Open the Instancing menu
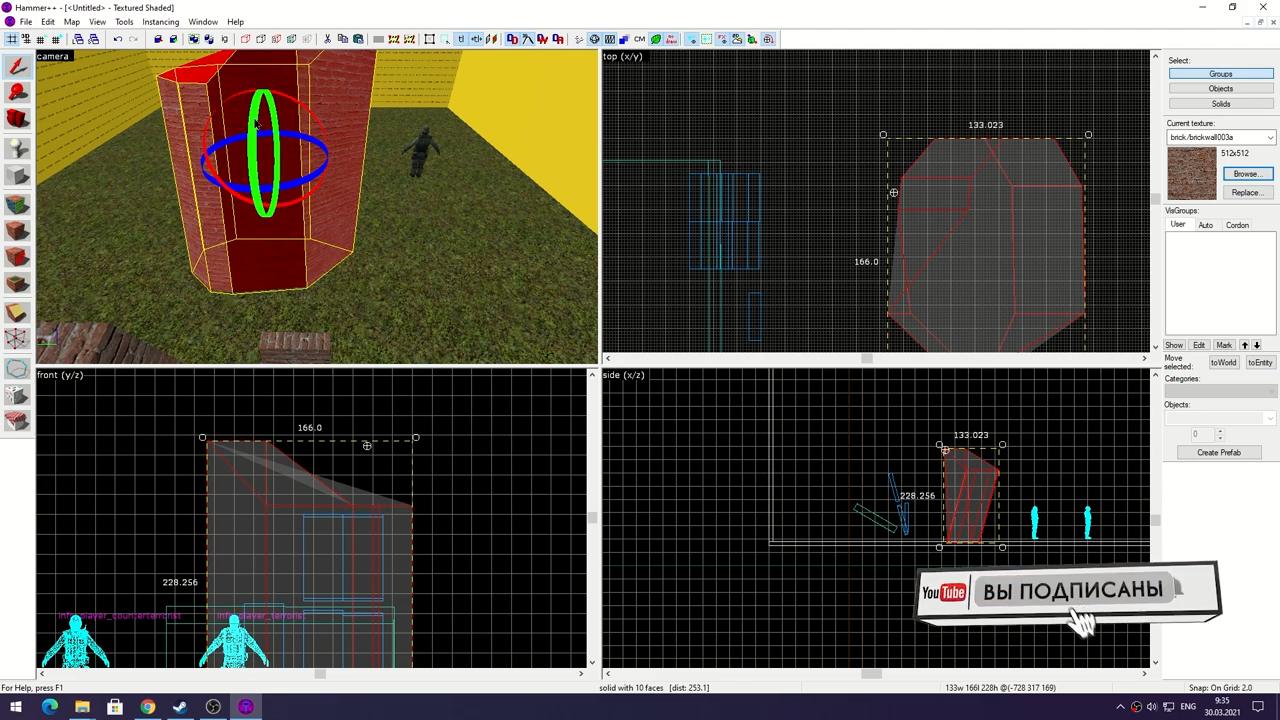Viewport: 1280px width, 720px height. coord(160,22)
